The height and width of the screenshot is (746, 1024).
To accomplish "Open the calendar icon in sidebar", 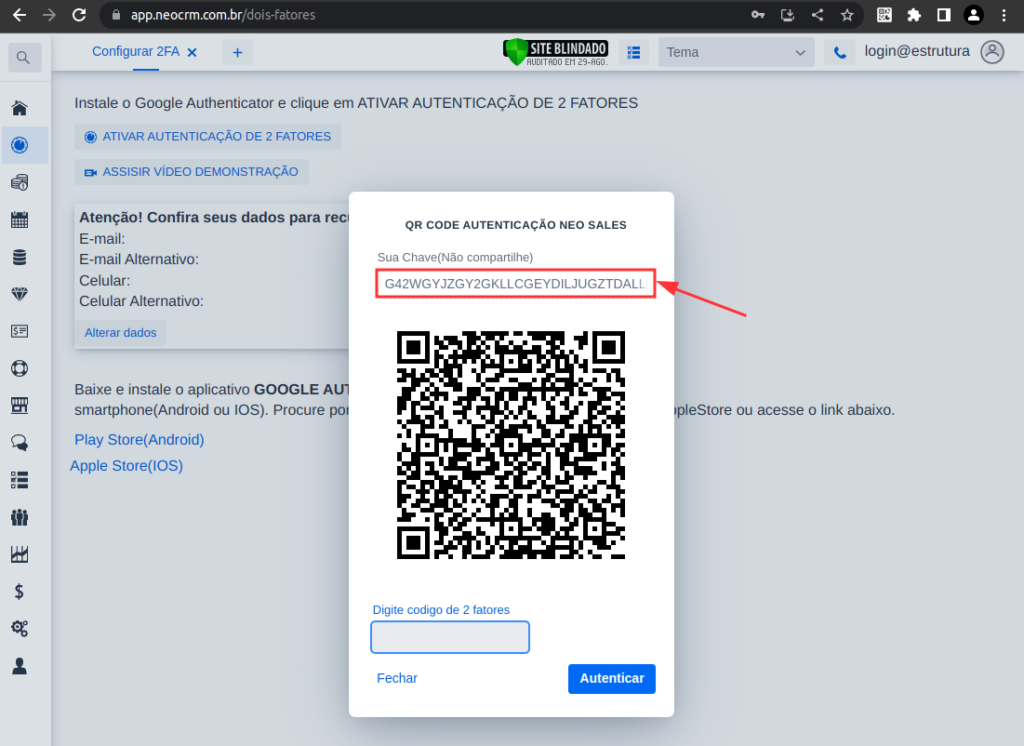I will pyautogui.click(x=19, y=220).
